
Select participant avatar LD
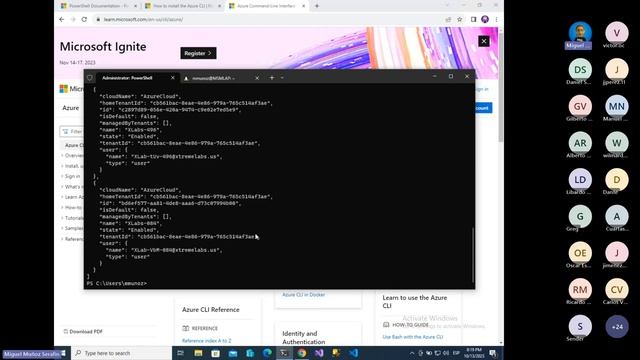click(x=580, y=180)
